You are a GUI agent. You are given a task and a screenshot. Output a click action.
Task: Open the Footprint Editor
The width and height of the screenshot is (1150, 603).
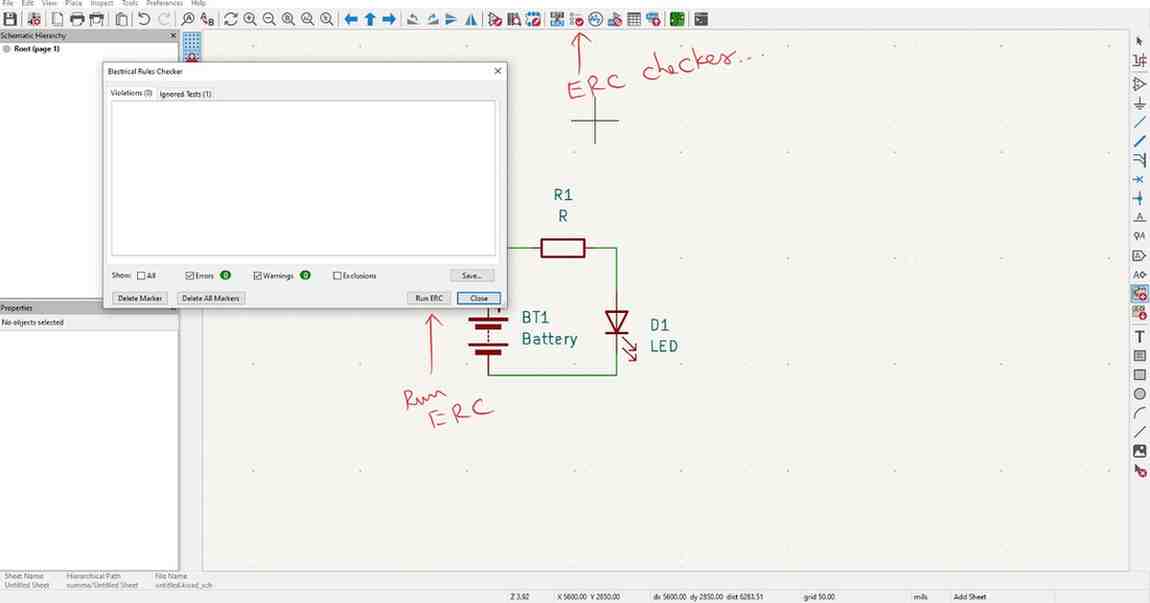coord(533,20)
